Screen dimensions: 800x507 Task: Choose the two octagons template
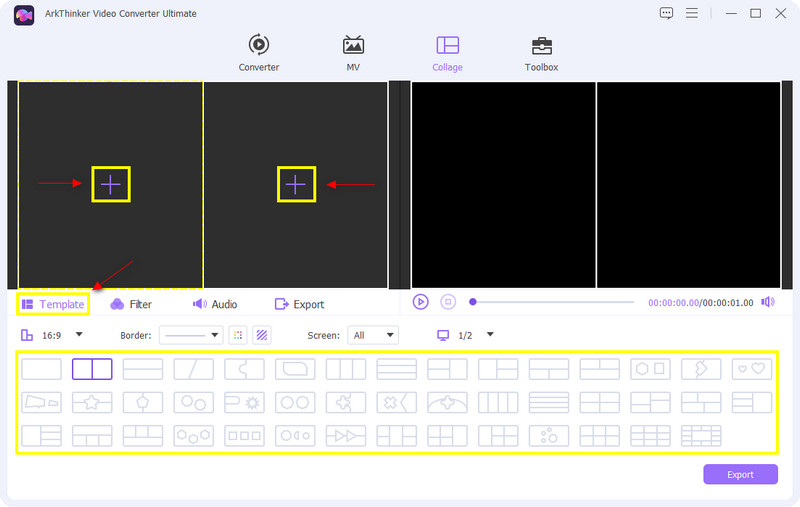[x=295, y=402]
